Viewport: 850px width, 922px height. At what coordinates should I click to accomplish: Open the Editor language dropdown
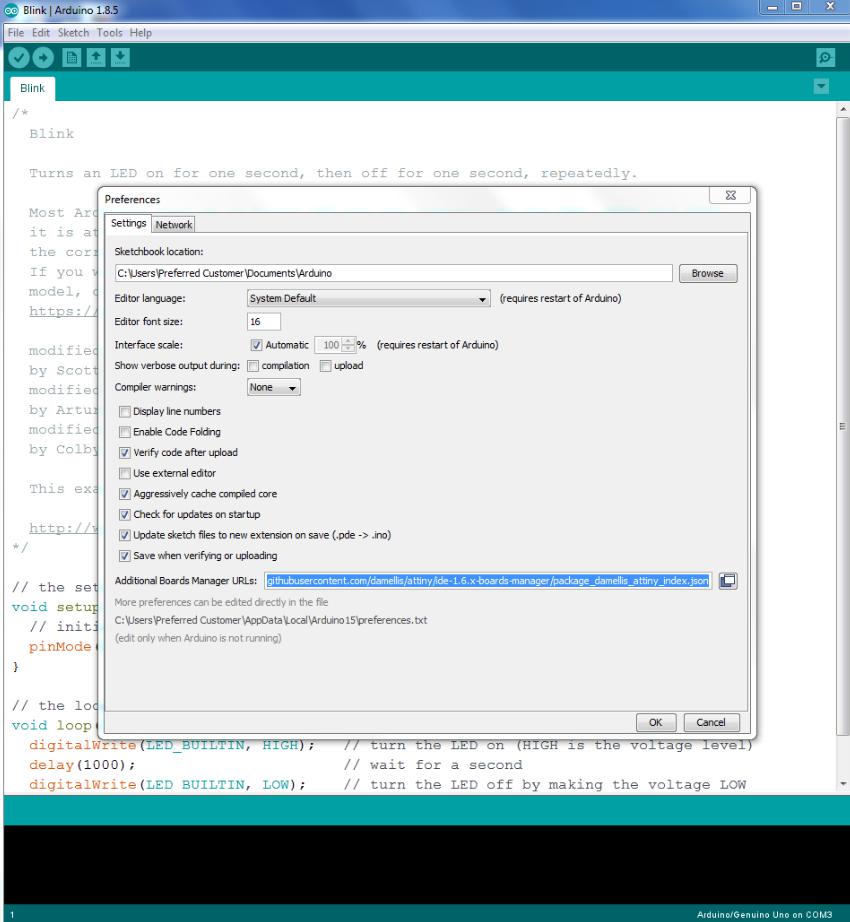(x=369, y=299)
